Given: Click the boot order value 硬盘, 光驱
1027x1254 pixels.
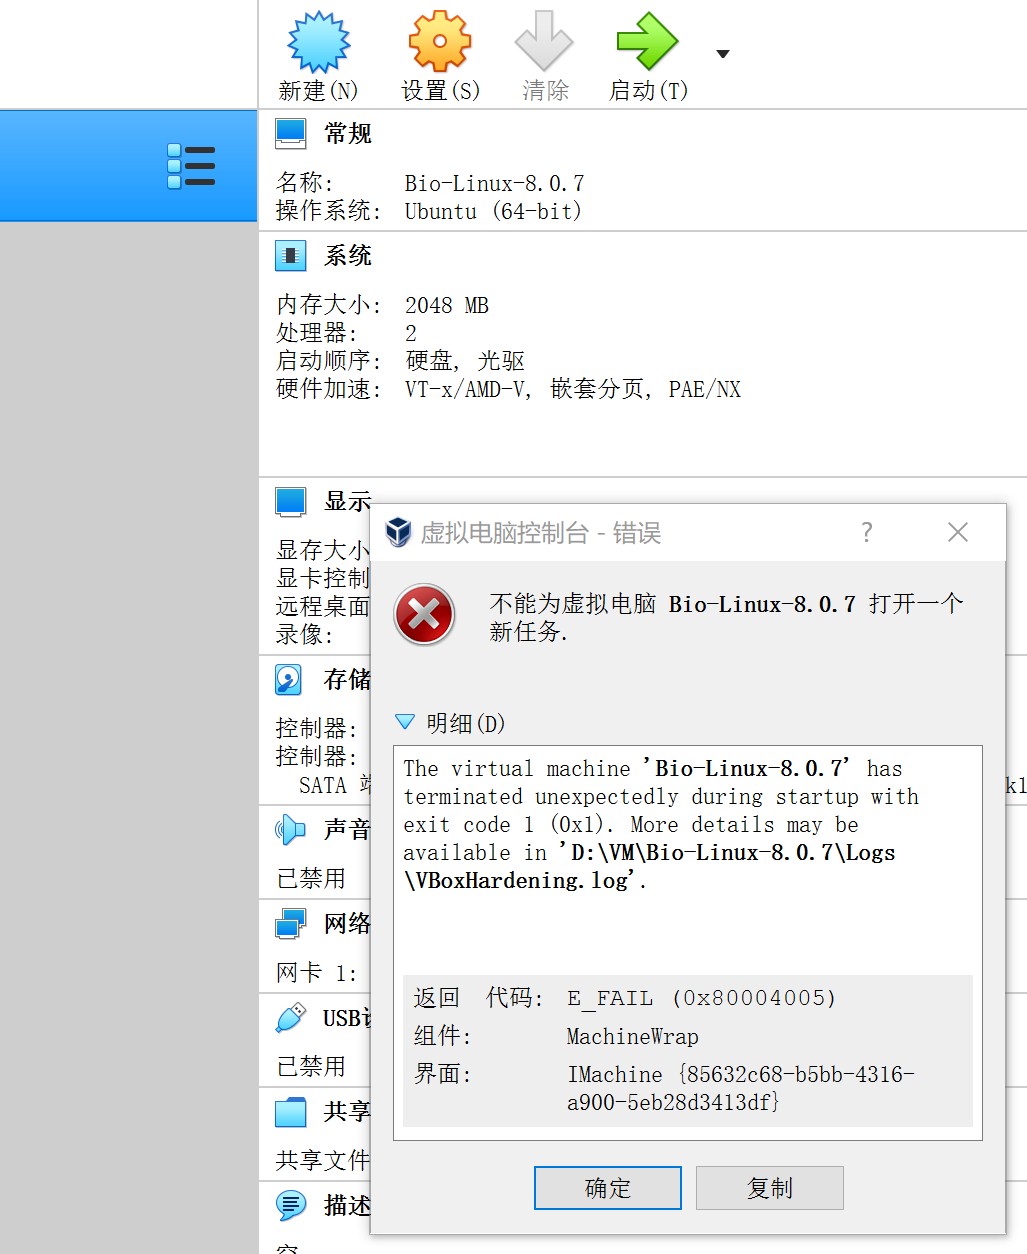Looking at the screenshot, I should click(465, 361).
